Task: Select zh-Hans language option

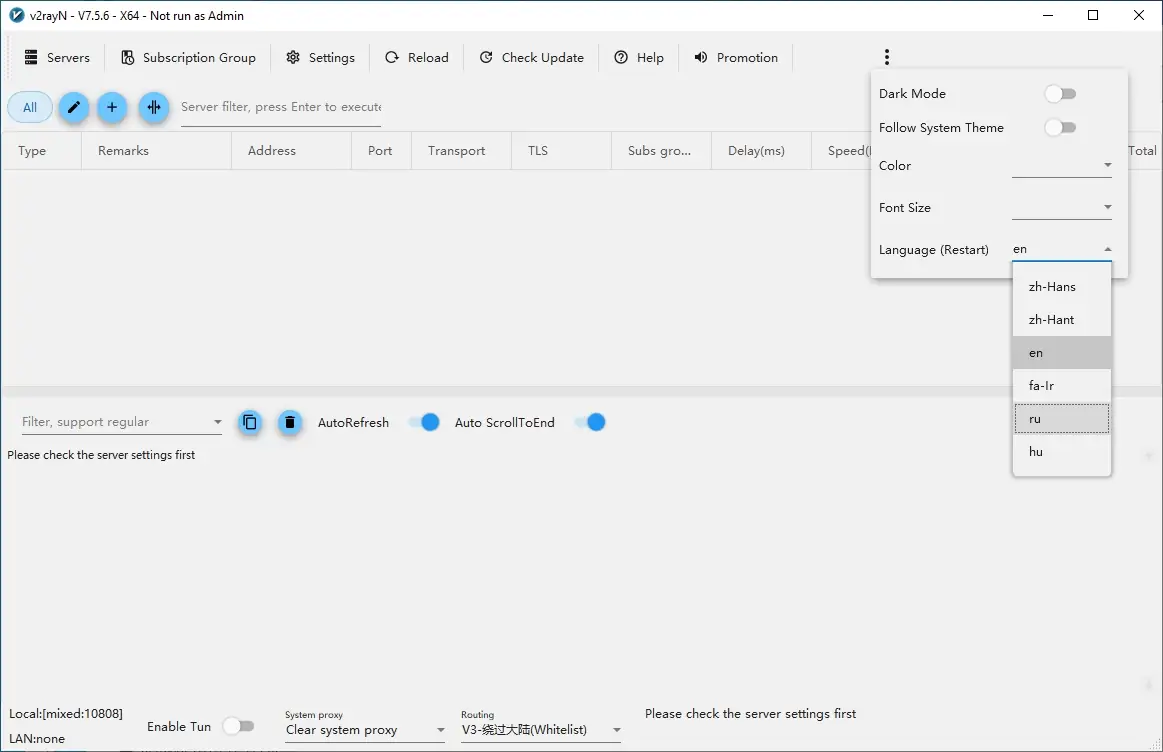Action: [x=1062, y=286]
